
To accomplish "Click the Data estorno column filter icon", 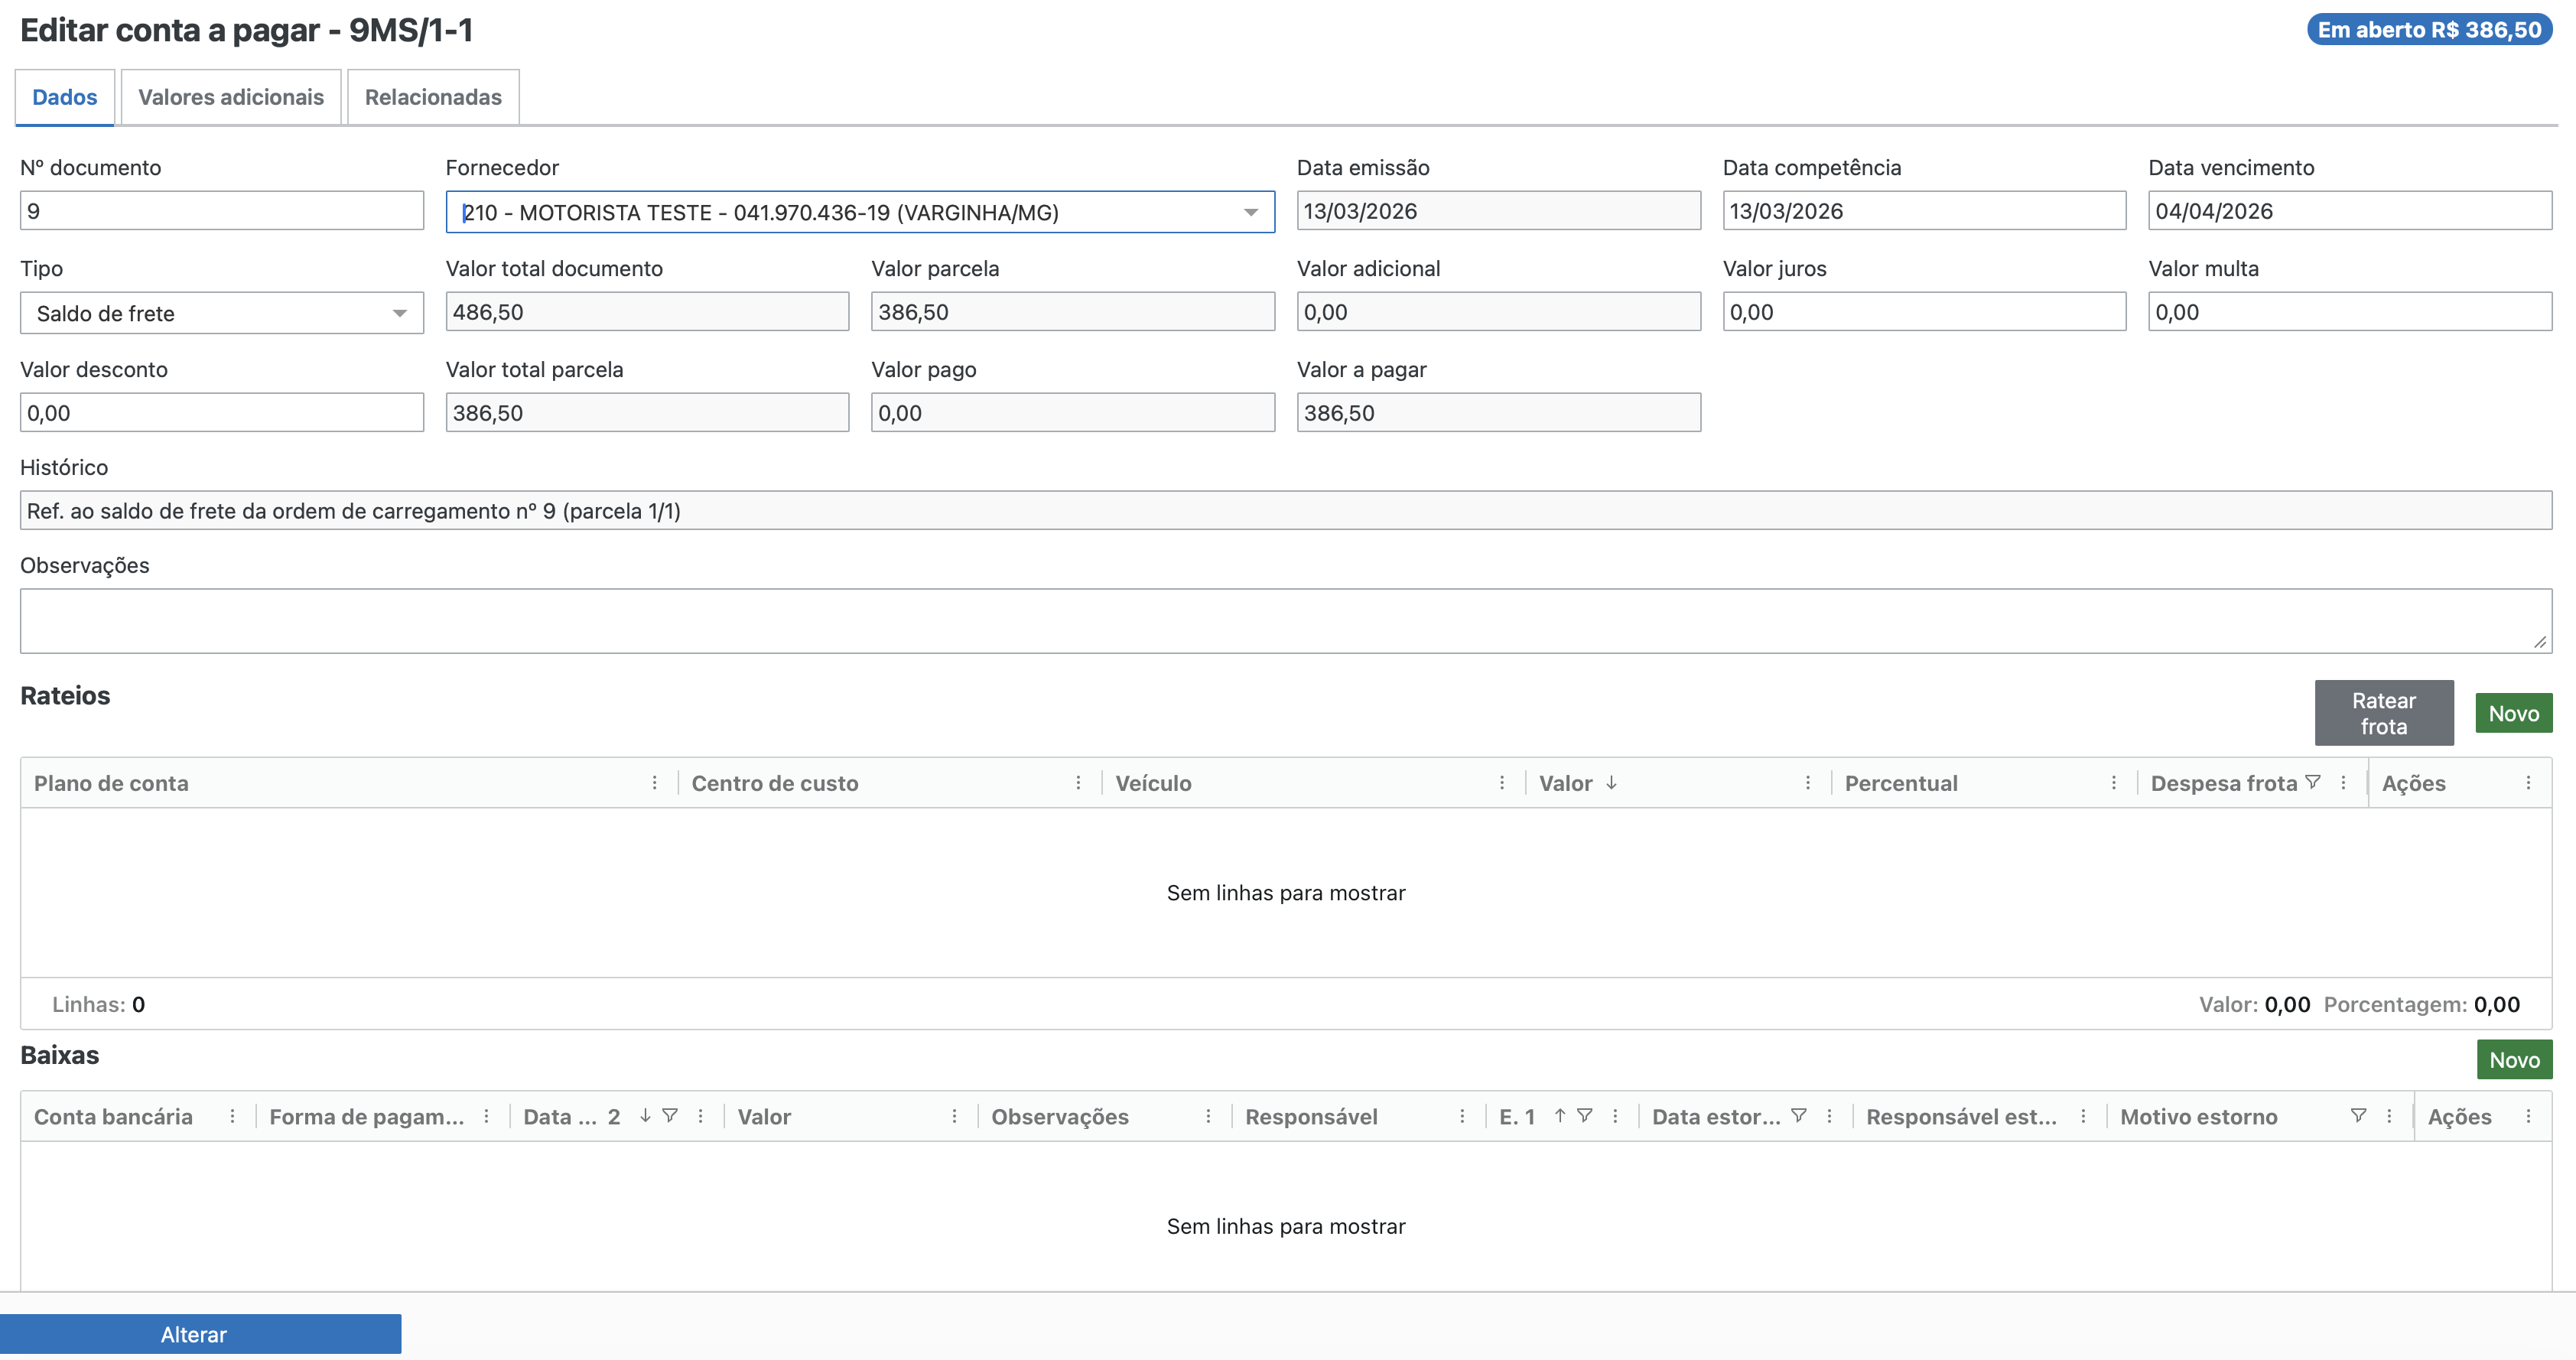I will (x=1798, y=1115).
